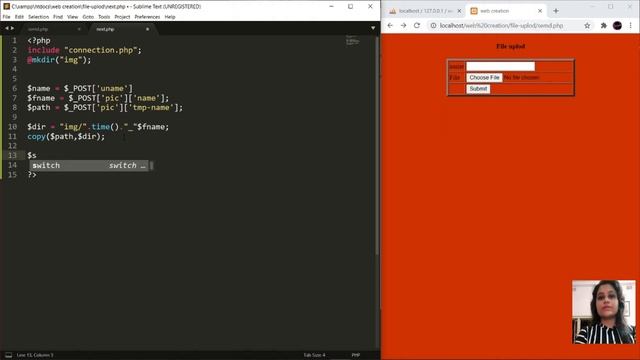The image size is (640, 360).
Task: Close the localhost phpMyAdmin browser tab
Action: [459, 11]
